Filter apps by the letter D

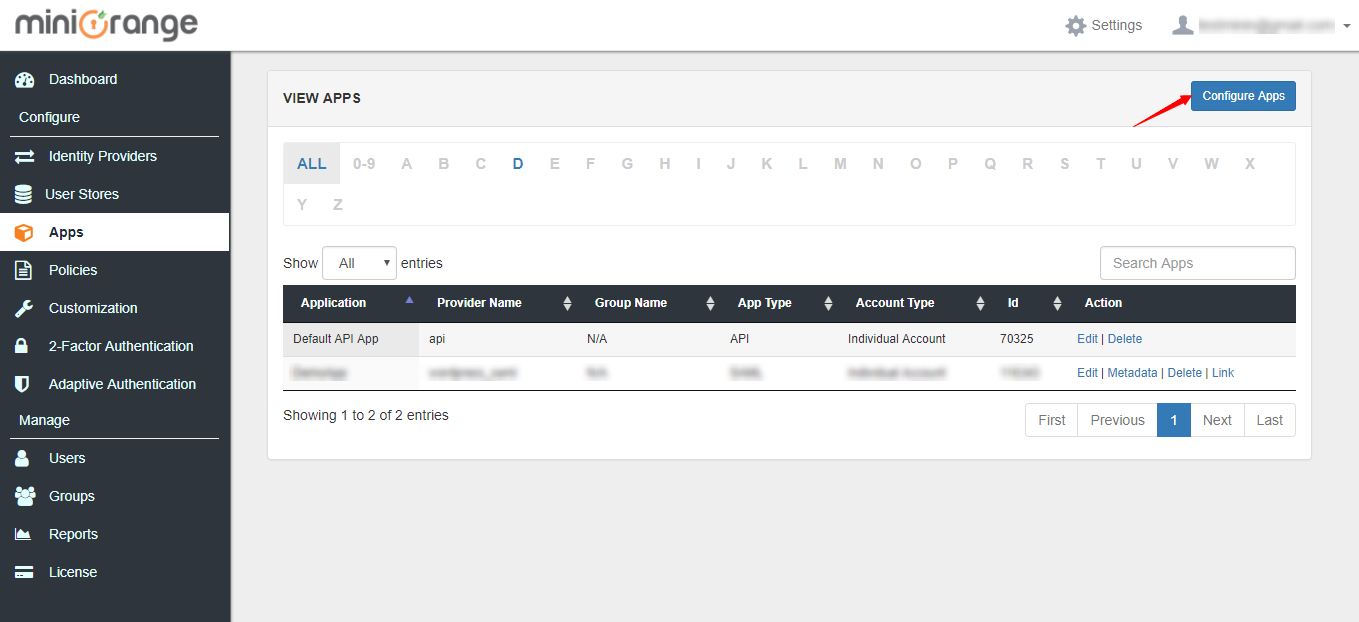tap(517, 162)
